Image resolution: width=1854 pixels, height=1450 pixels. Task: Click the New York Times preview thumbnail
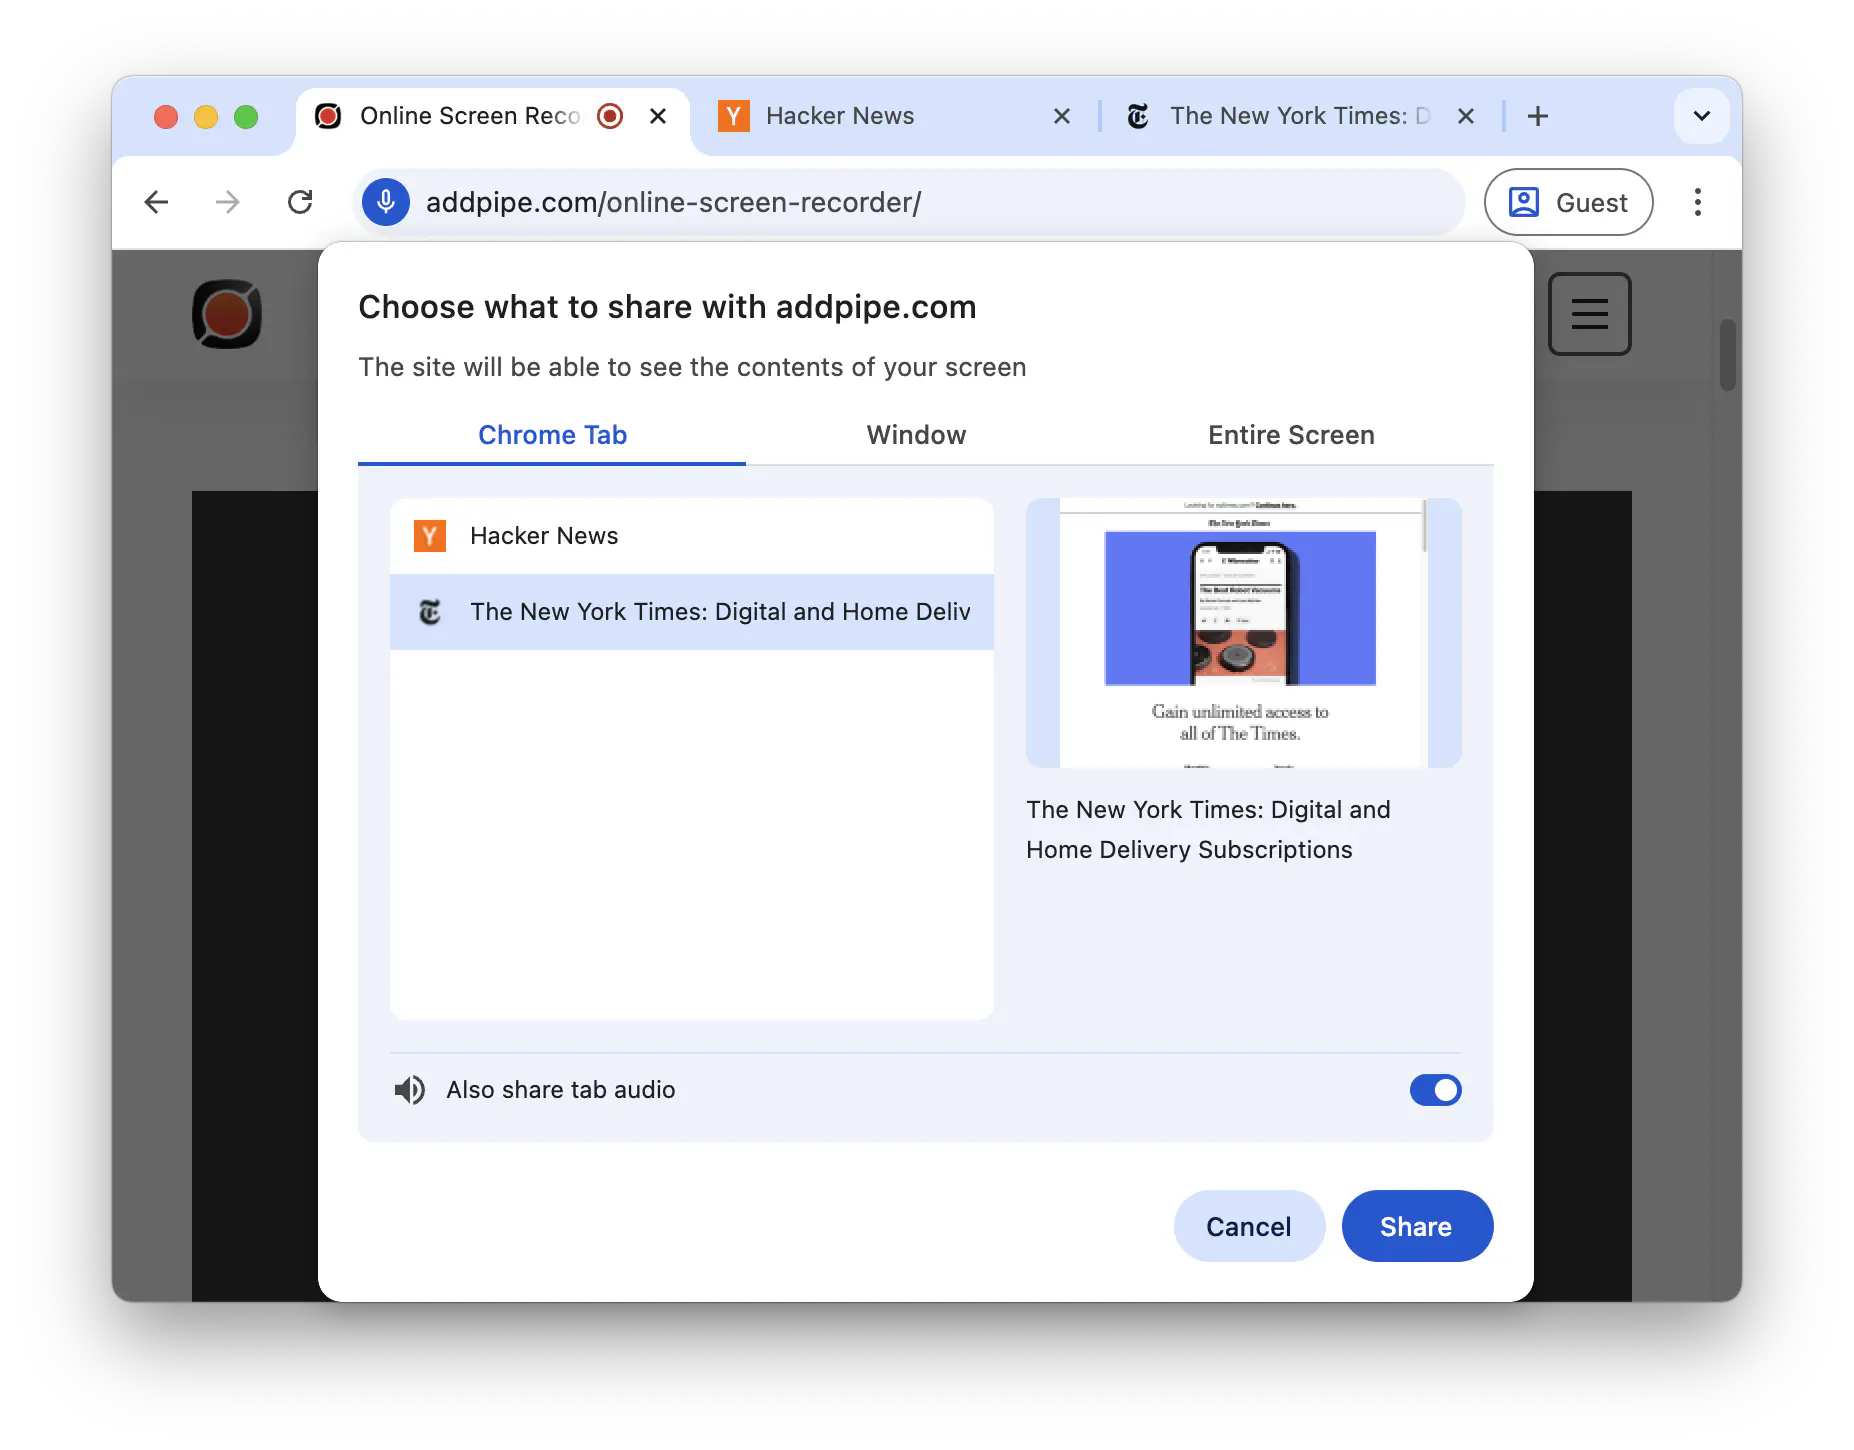(1244, 633)
